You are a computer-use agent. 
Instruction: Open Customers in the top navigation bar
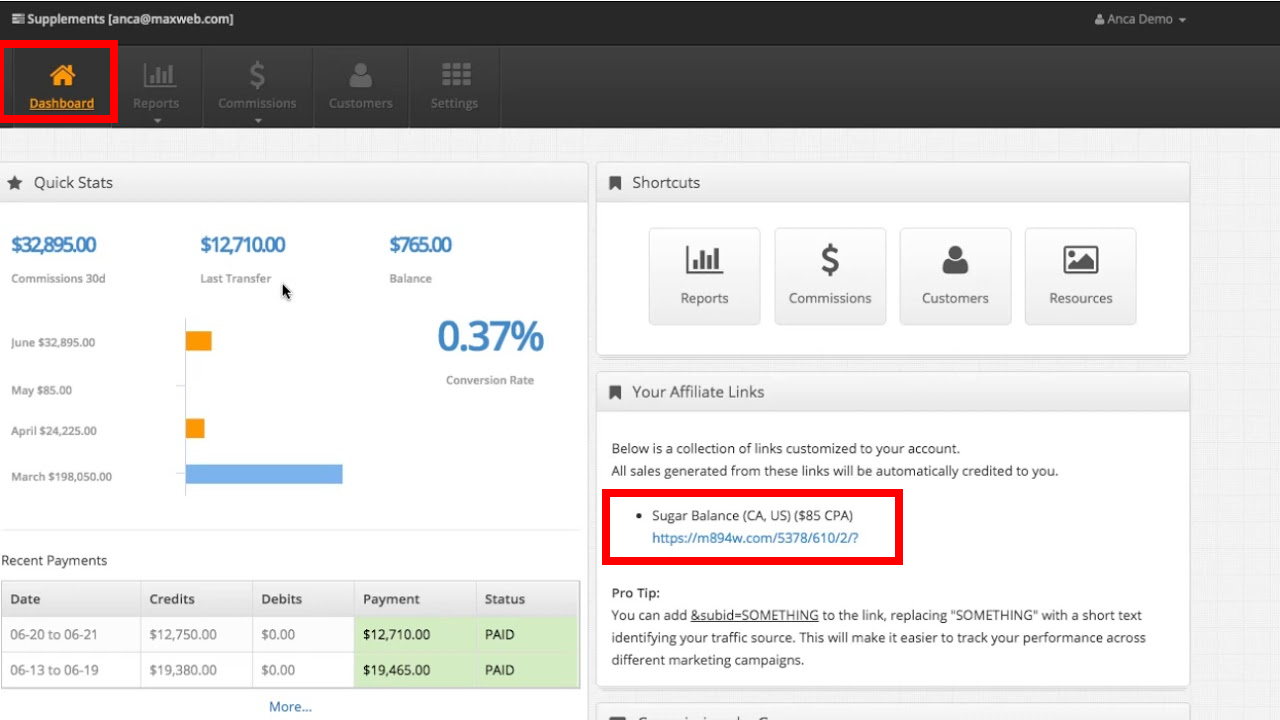(361, 86)
